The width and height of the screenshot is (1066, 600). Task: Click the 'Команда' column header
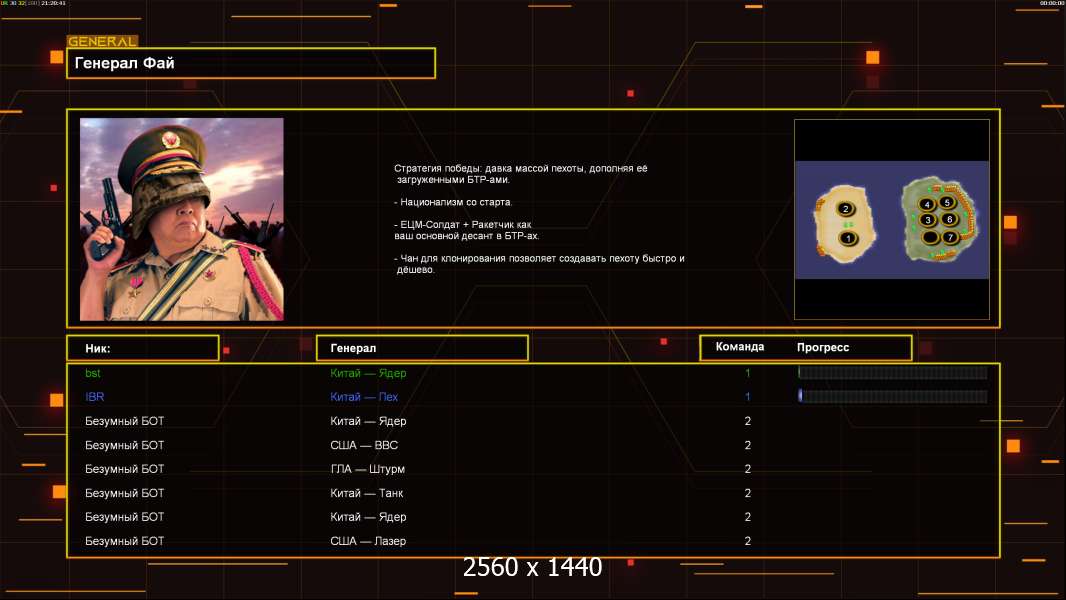click(740, 347)
